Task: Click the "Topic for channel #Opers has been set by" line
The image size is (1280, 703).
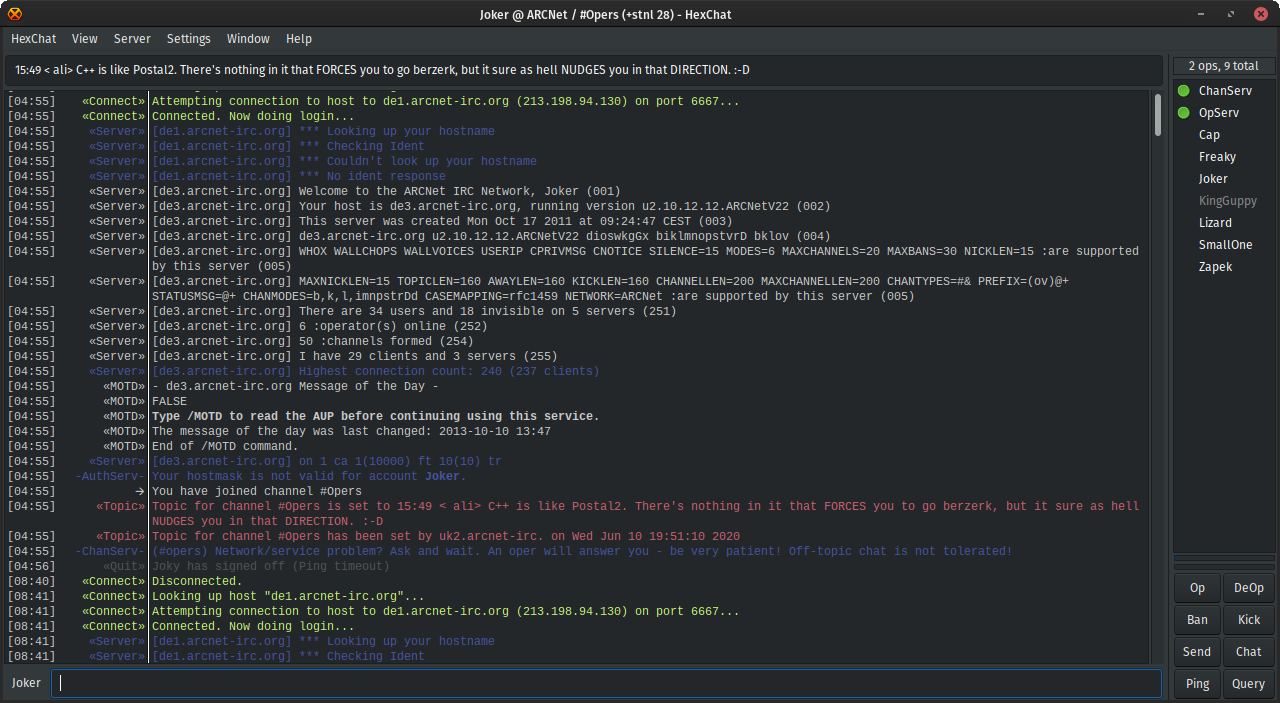Action: (446, 536)
